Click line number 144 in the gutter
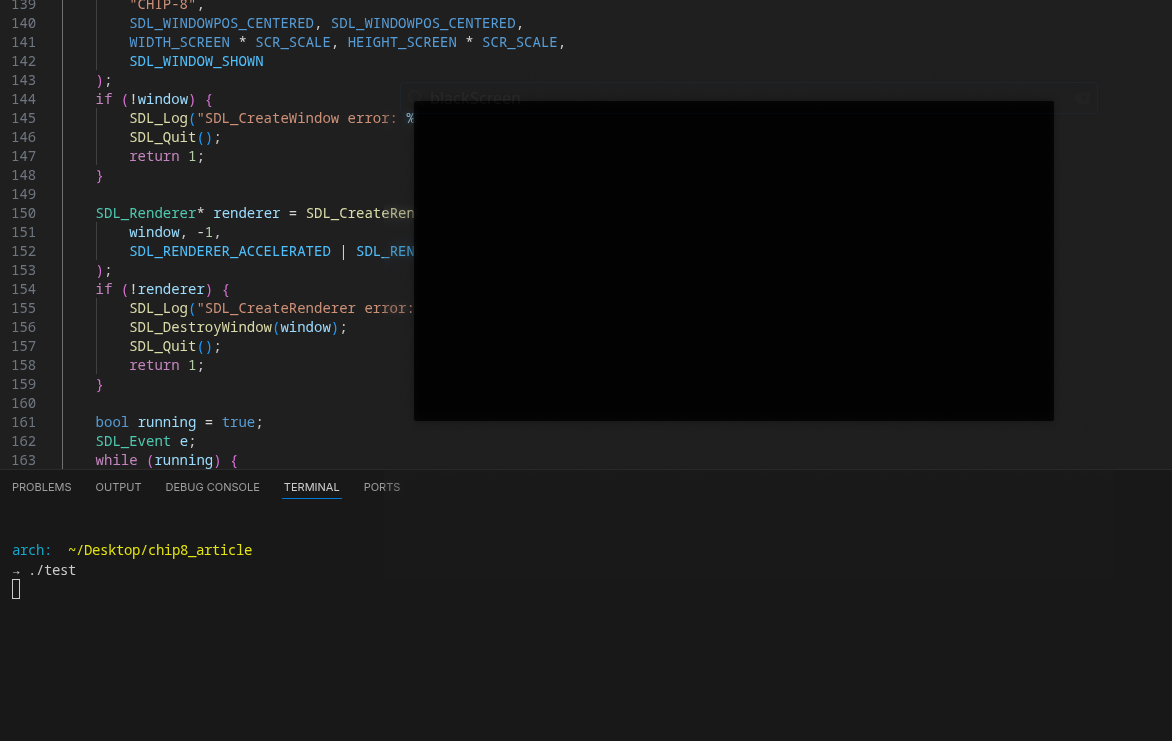 point(23,99)
